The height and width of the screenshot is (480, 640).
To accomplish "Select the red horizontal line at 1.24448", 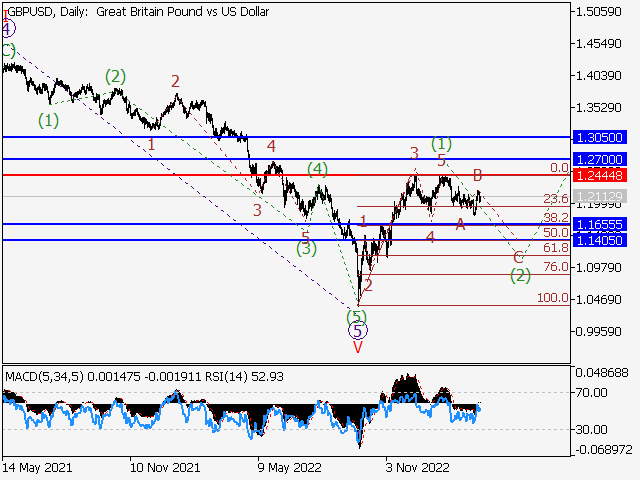I will click(x=286, y=175).
